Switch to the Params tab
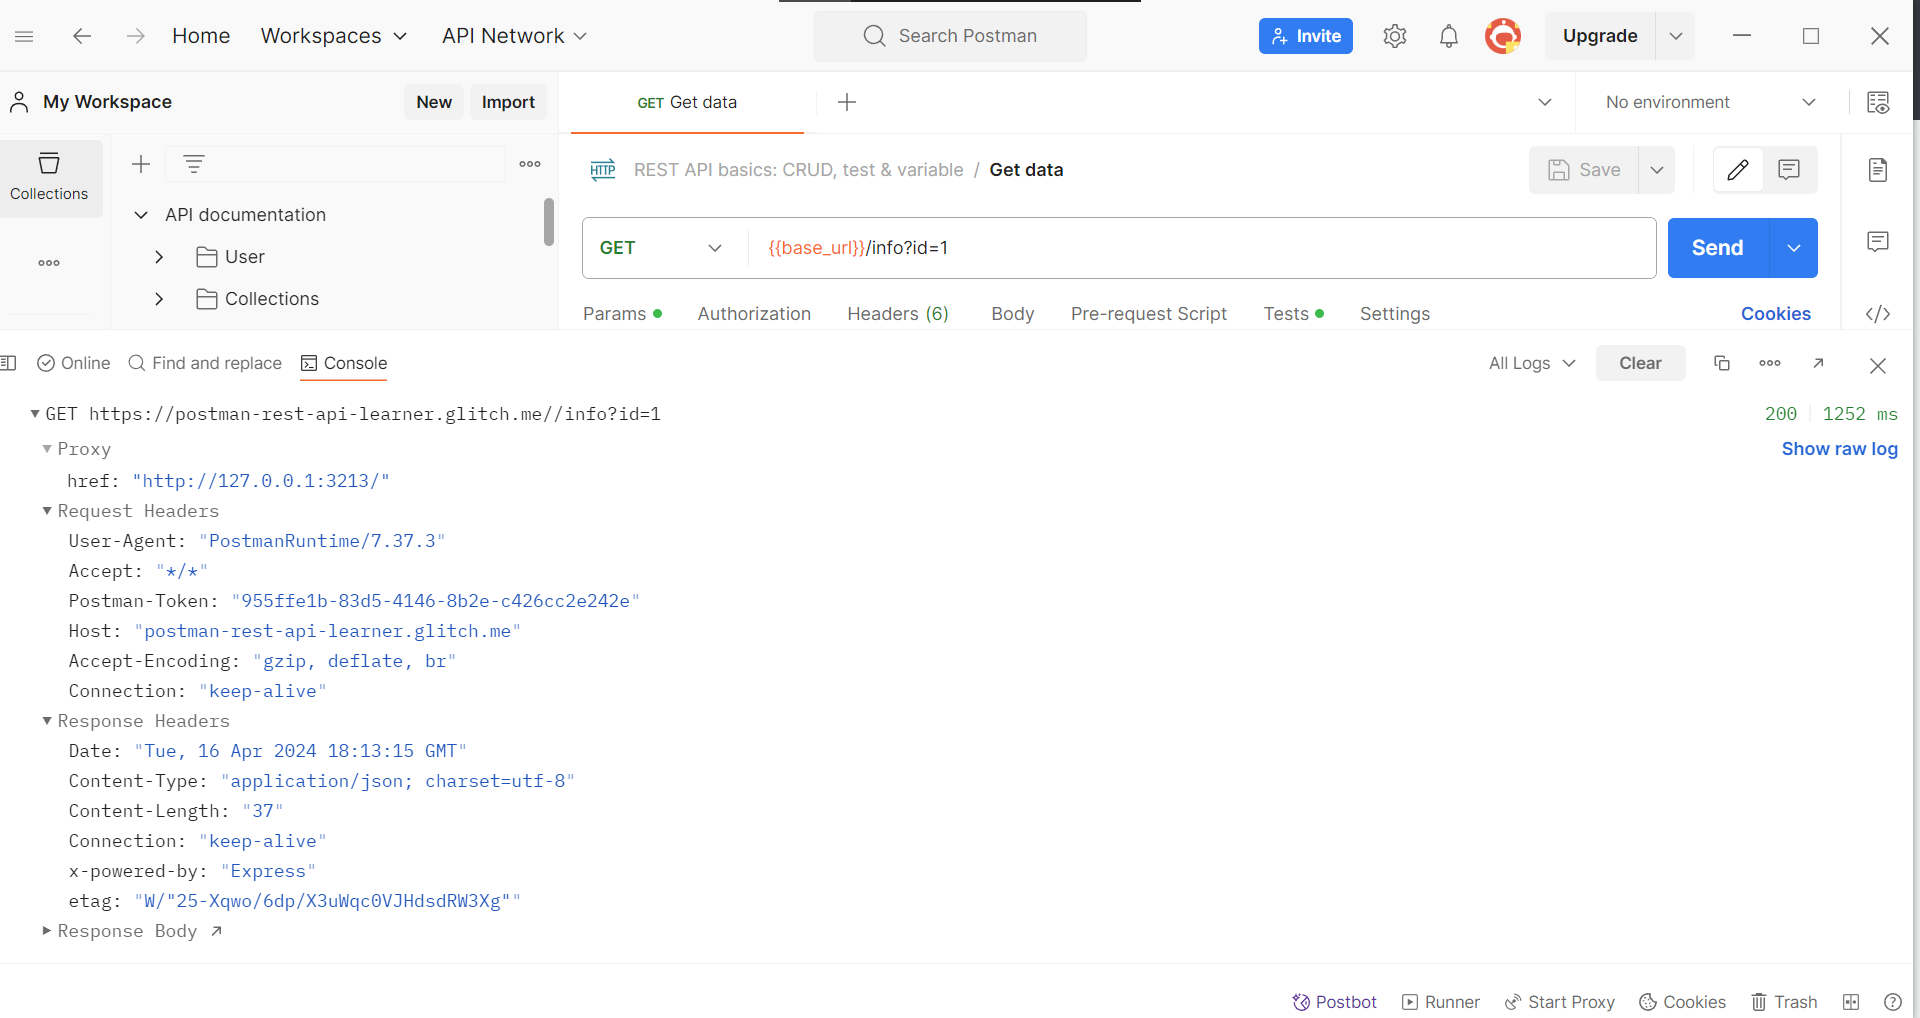The height and width of the screenshot is (1018, 1920). point(622,314)
